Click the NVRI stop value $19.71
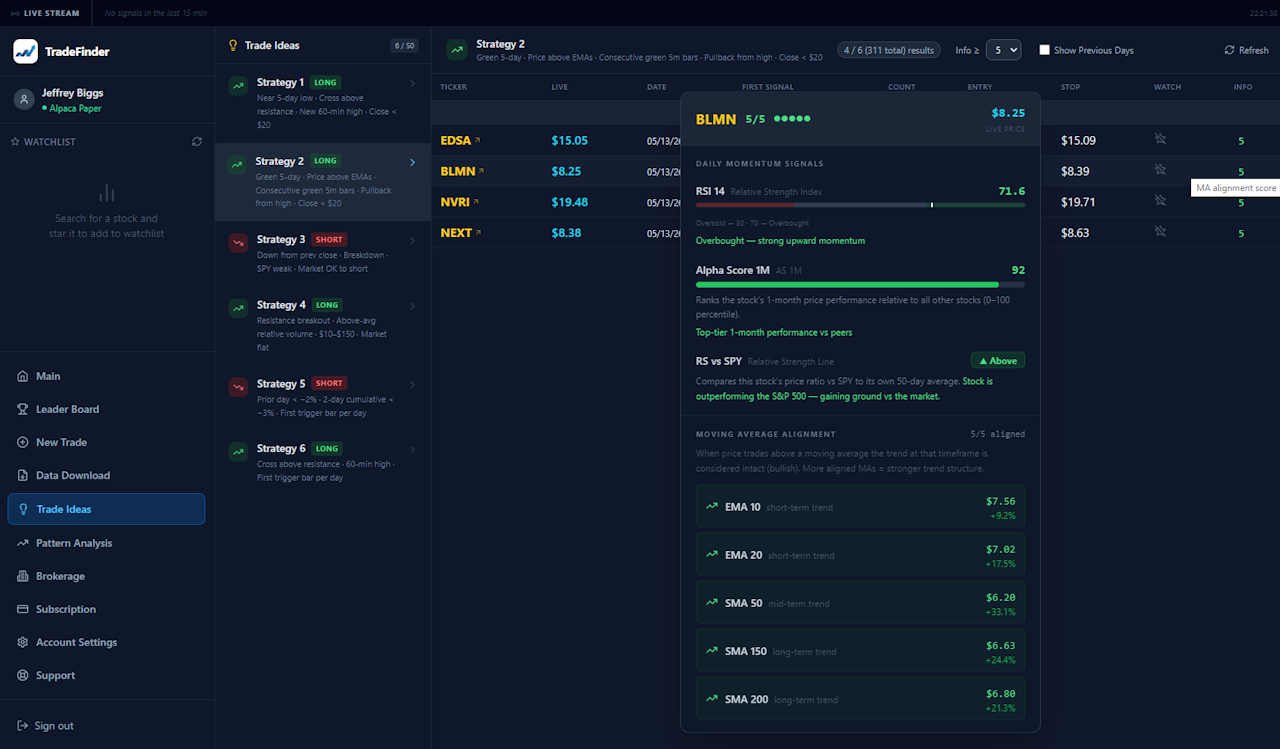 [x=1078, y=202]
